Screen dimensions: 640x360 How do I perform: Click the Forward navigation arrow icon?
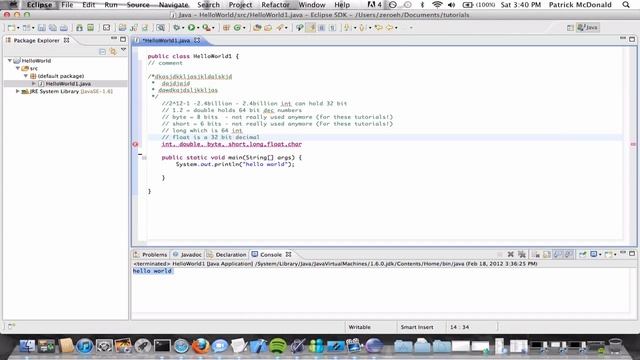(405, 28)
